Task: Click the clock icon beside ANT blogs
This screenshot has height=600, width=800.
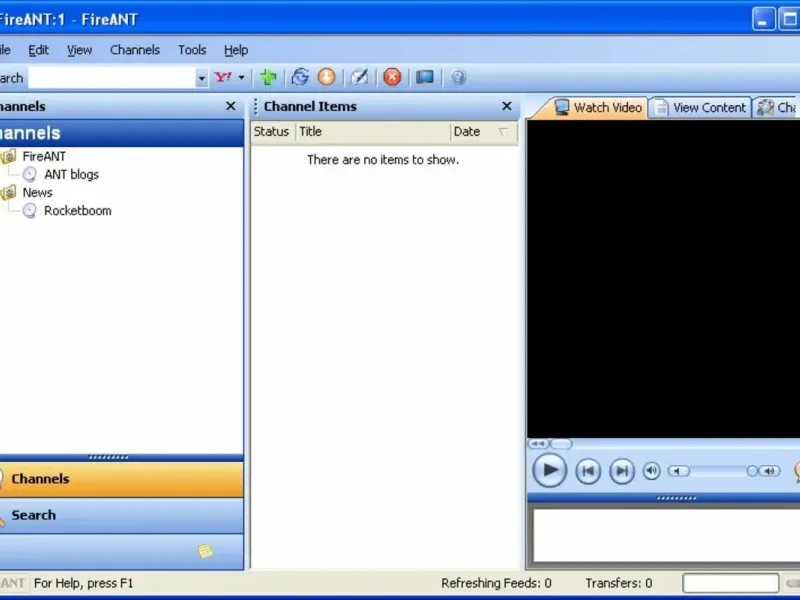Action: coord(30,174)
